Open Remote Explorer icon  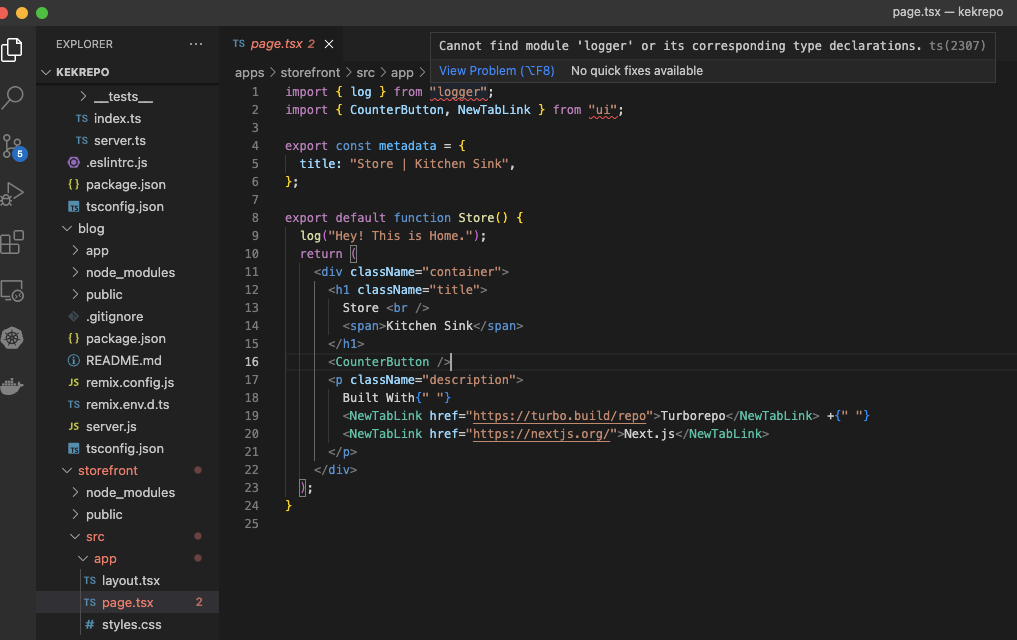click(x=12, y=290)
